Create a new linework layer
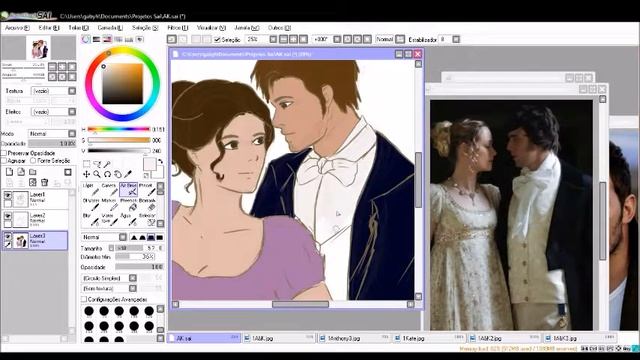The image size is (640, 360). click(x=21, y=172)
